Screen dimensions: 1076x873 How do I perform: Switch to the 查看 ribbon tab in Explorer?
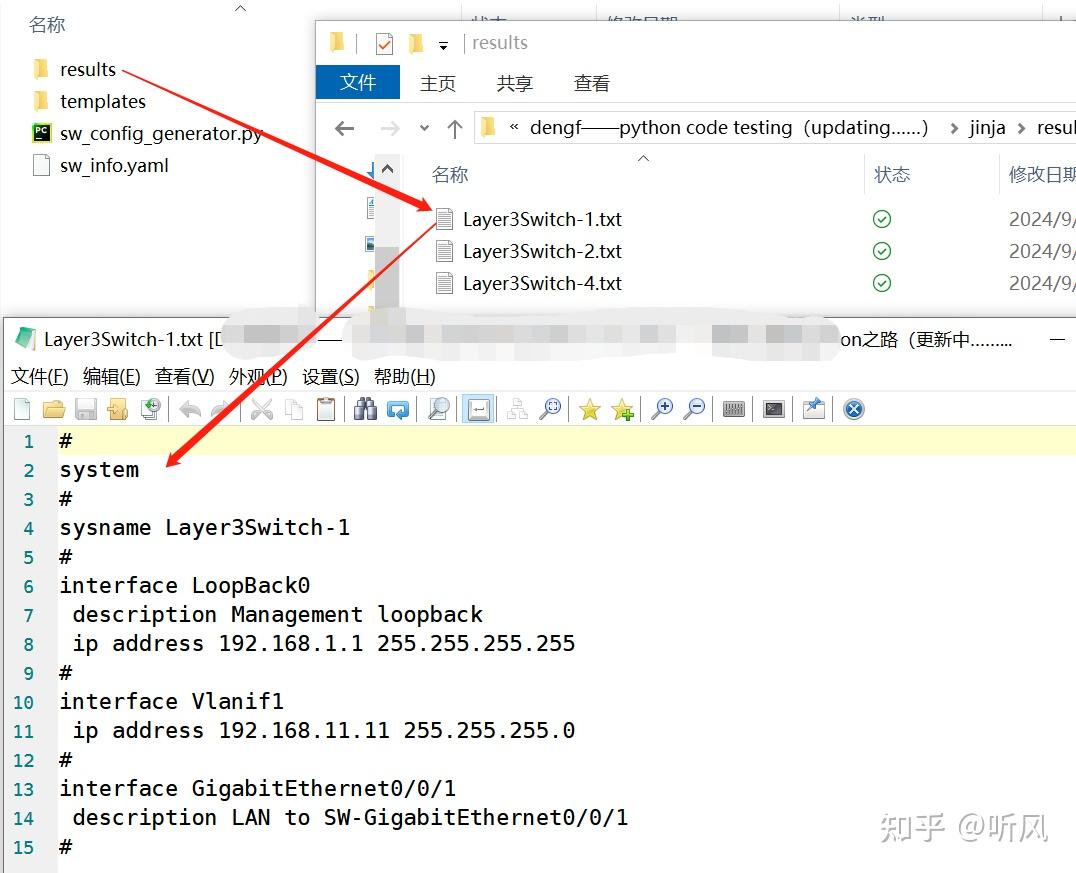(591, 83)
